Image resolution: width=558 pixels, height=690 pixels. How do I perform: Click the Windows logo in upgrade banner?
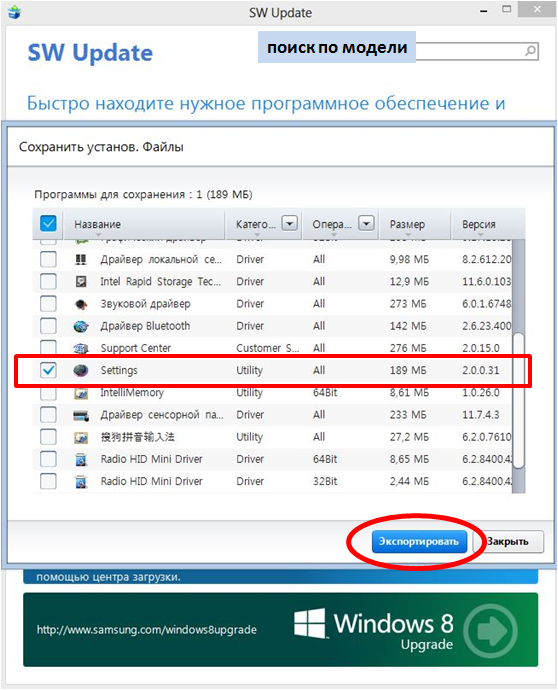click(310, 624)
